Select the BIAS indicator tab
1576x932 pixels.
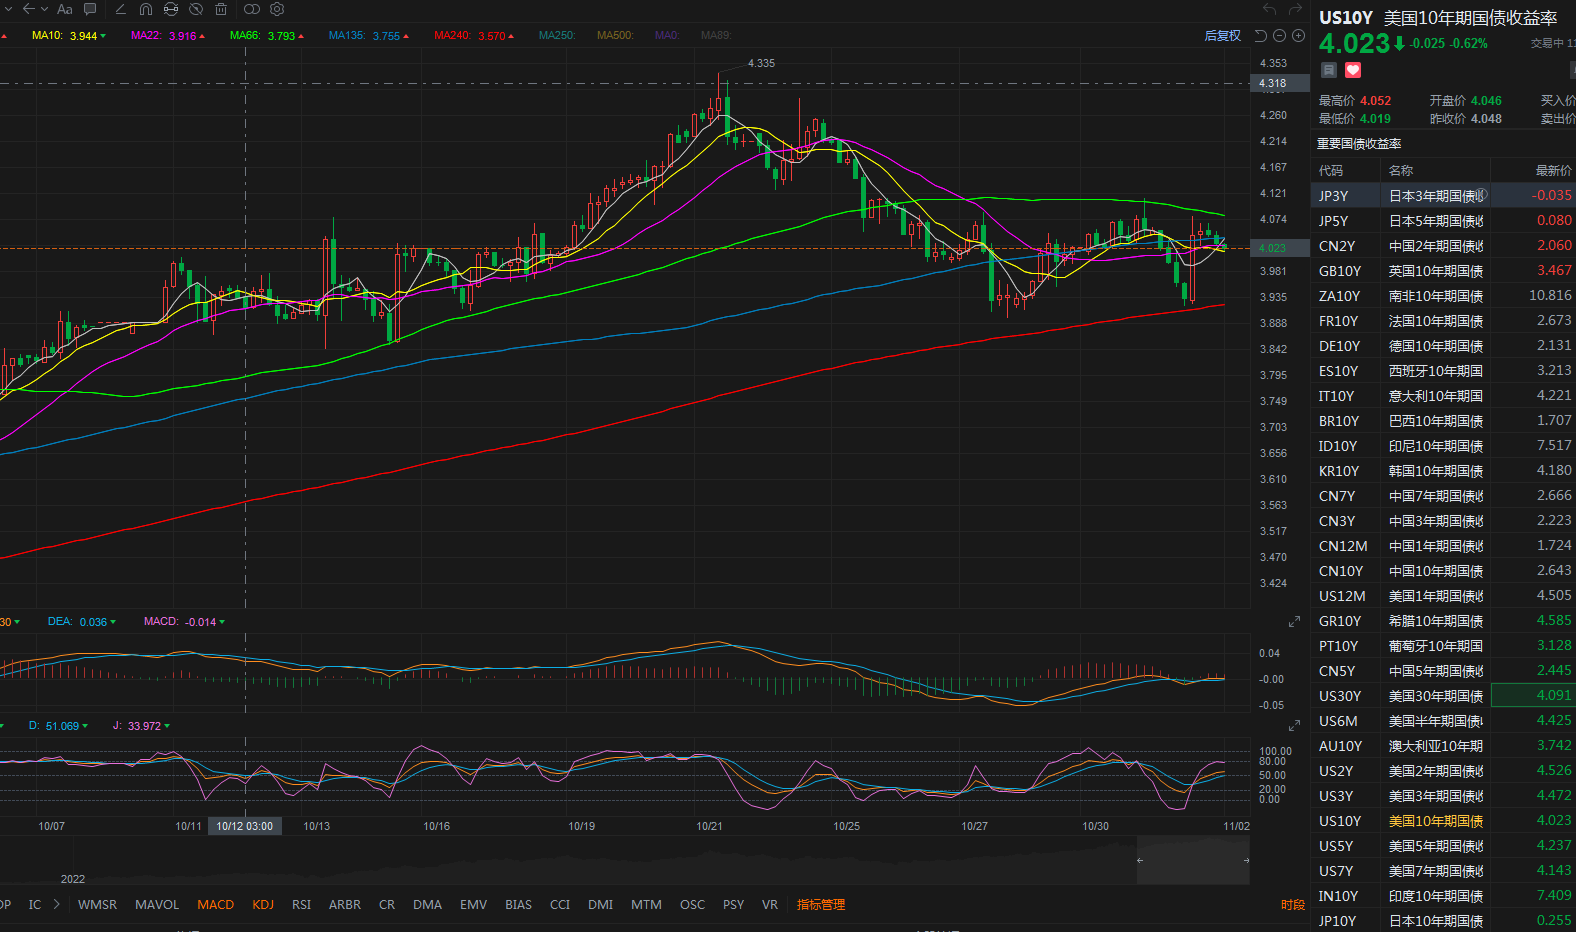click(518, 905)
